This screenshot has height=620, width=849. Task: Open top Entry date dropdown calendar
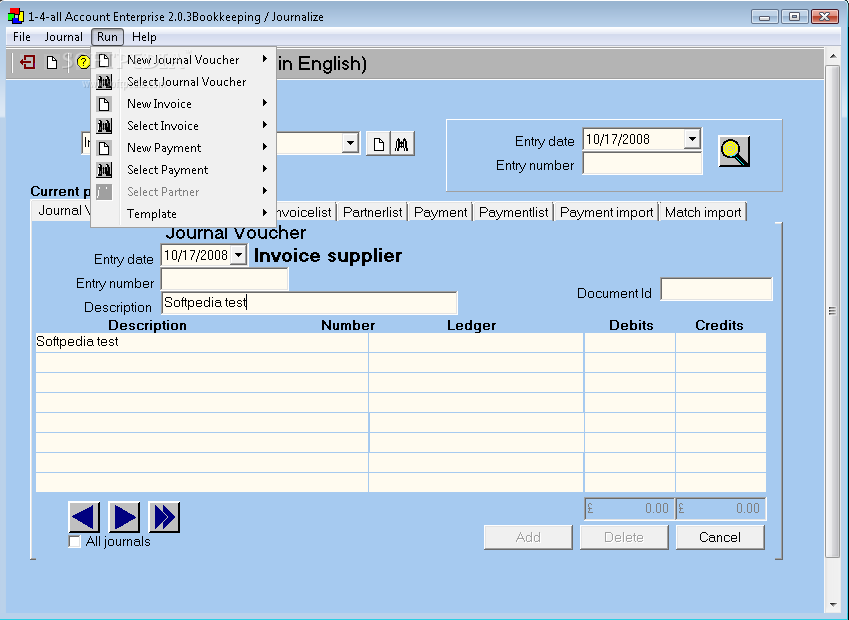pos(691,139)
